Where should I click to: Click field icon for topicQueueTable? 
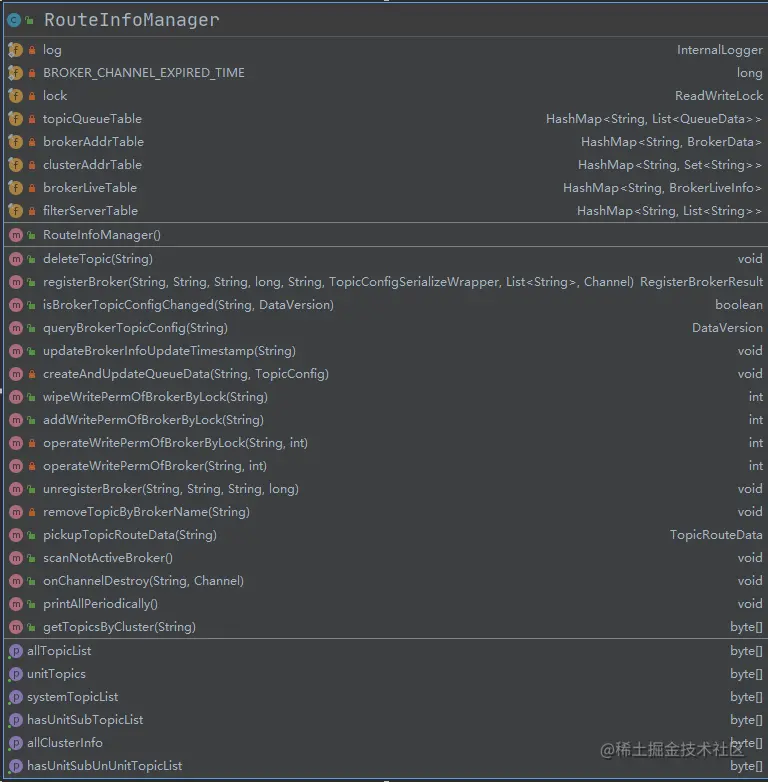click(x=15, y=119)
